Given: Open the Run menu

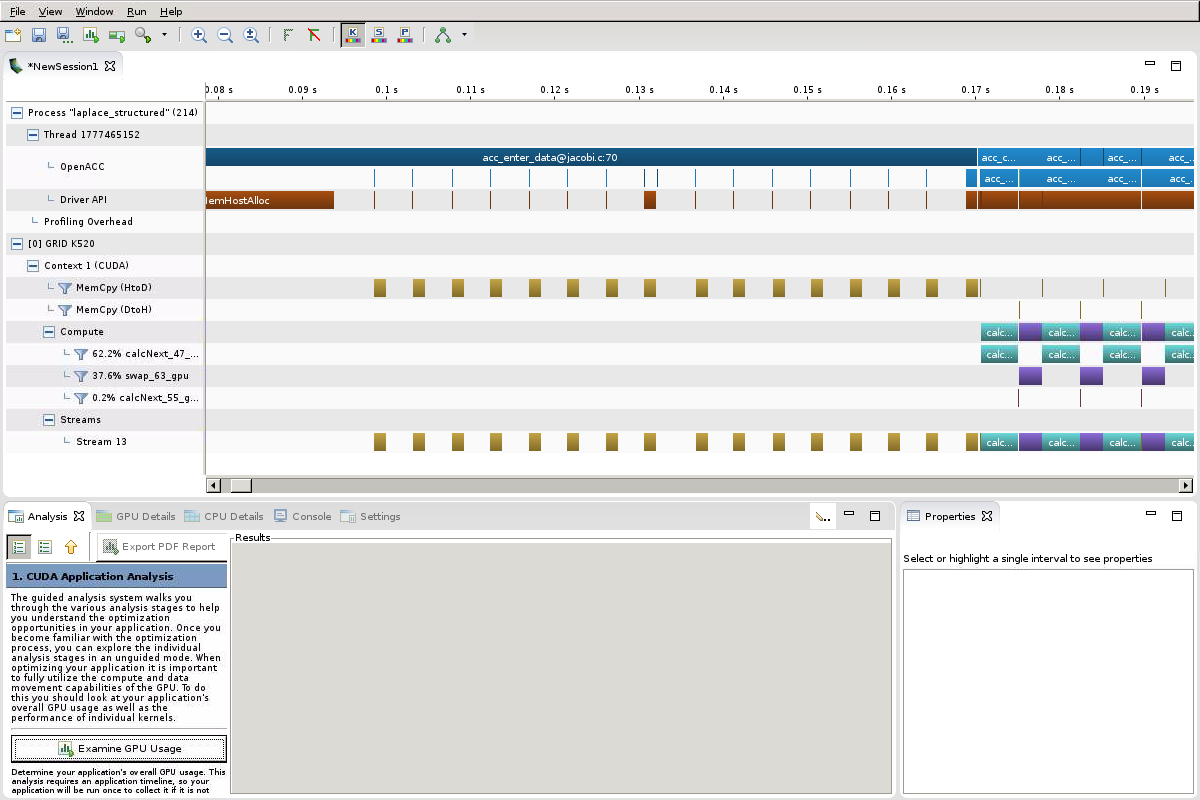Looking at the screenshot, I should tap(136, 11).
